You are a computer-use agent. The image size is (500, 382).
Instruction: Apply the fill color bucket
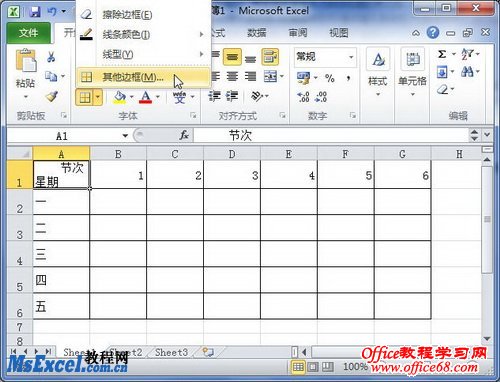coord(119,97)
